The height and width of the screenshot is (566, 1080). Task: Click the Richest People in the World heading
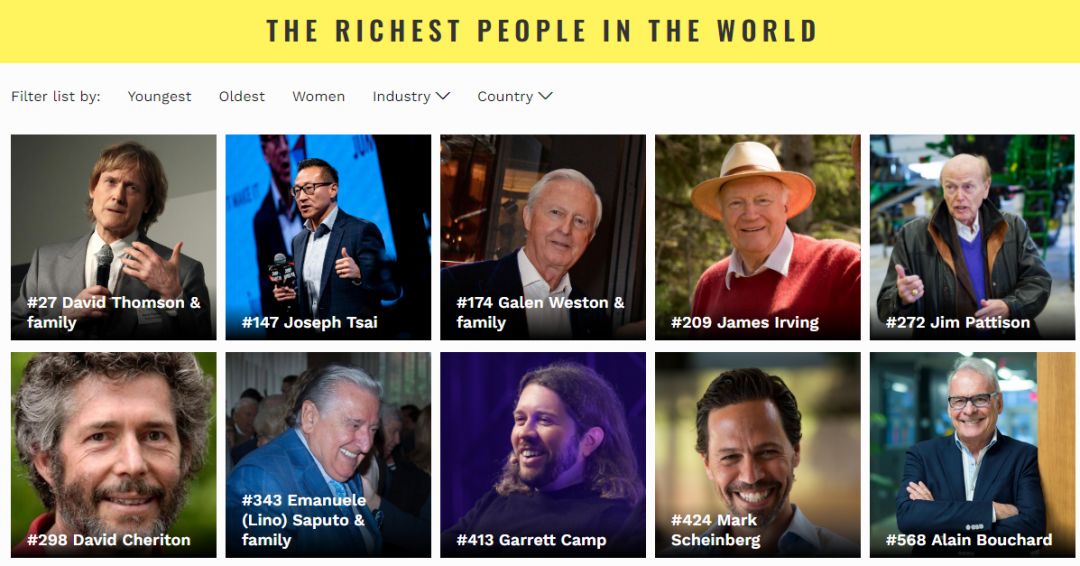541,31
